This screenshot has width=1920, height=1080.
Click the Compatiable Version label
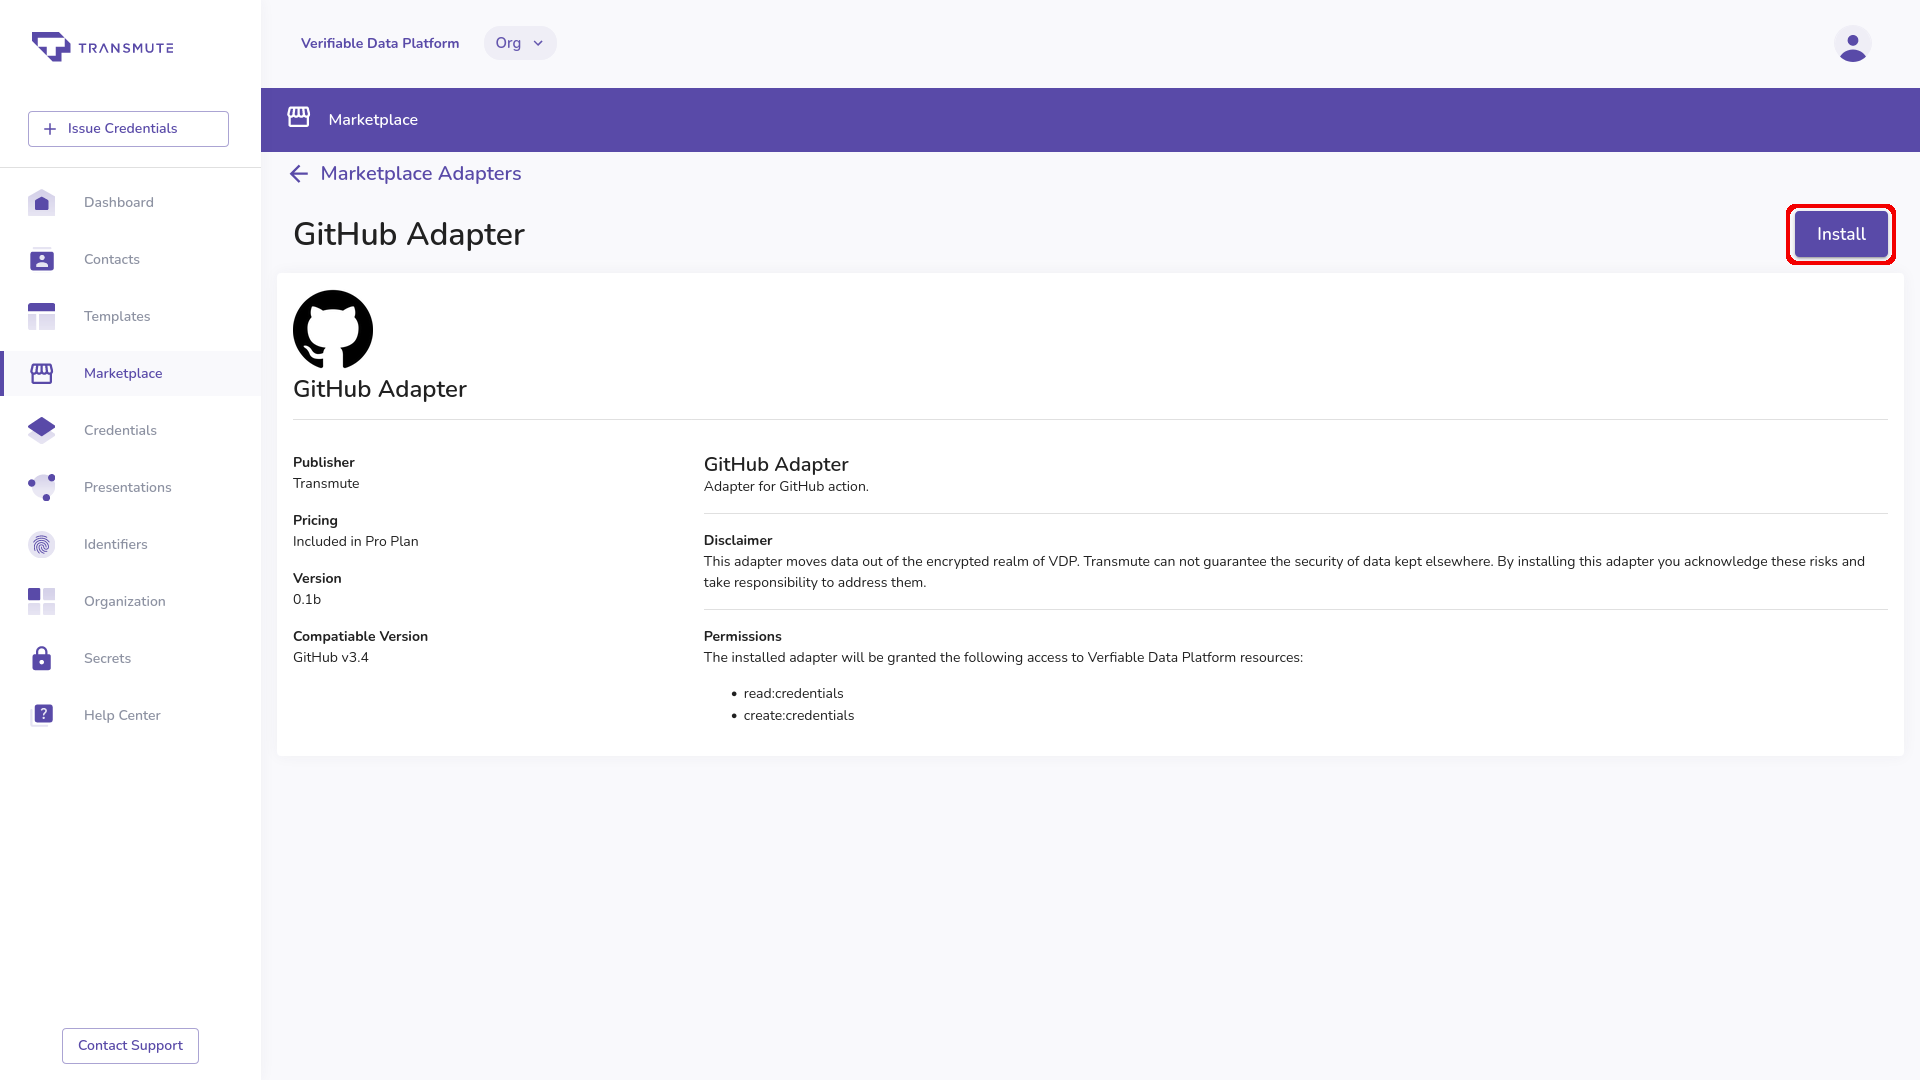tap(360, 637)
